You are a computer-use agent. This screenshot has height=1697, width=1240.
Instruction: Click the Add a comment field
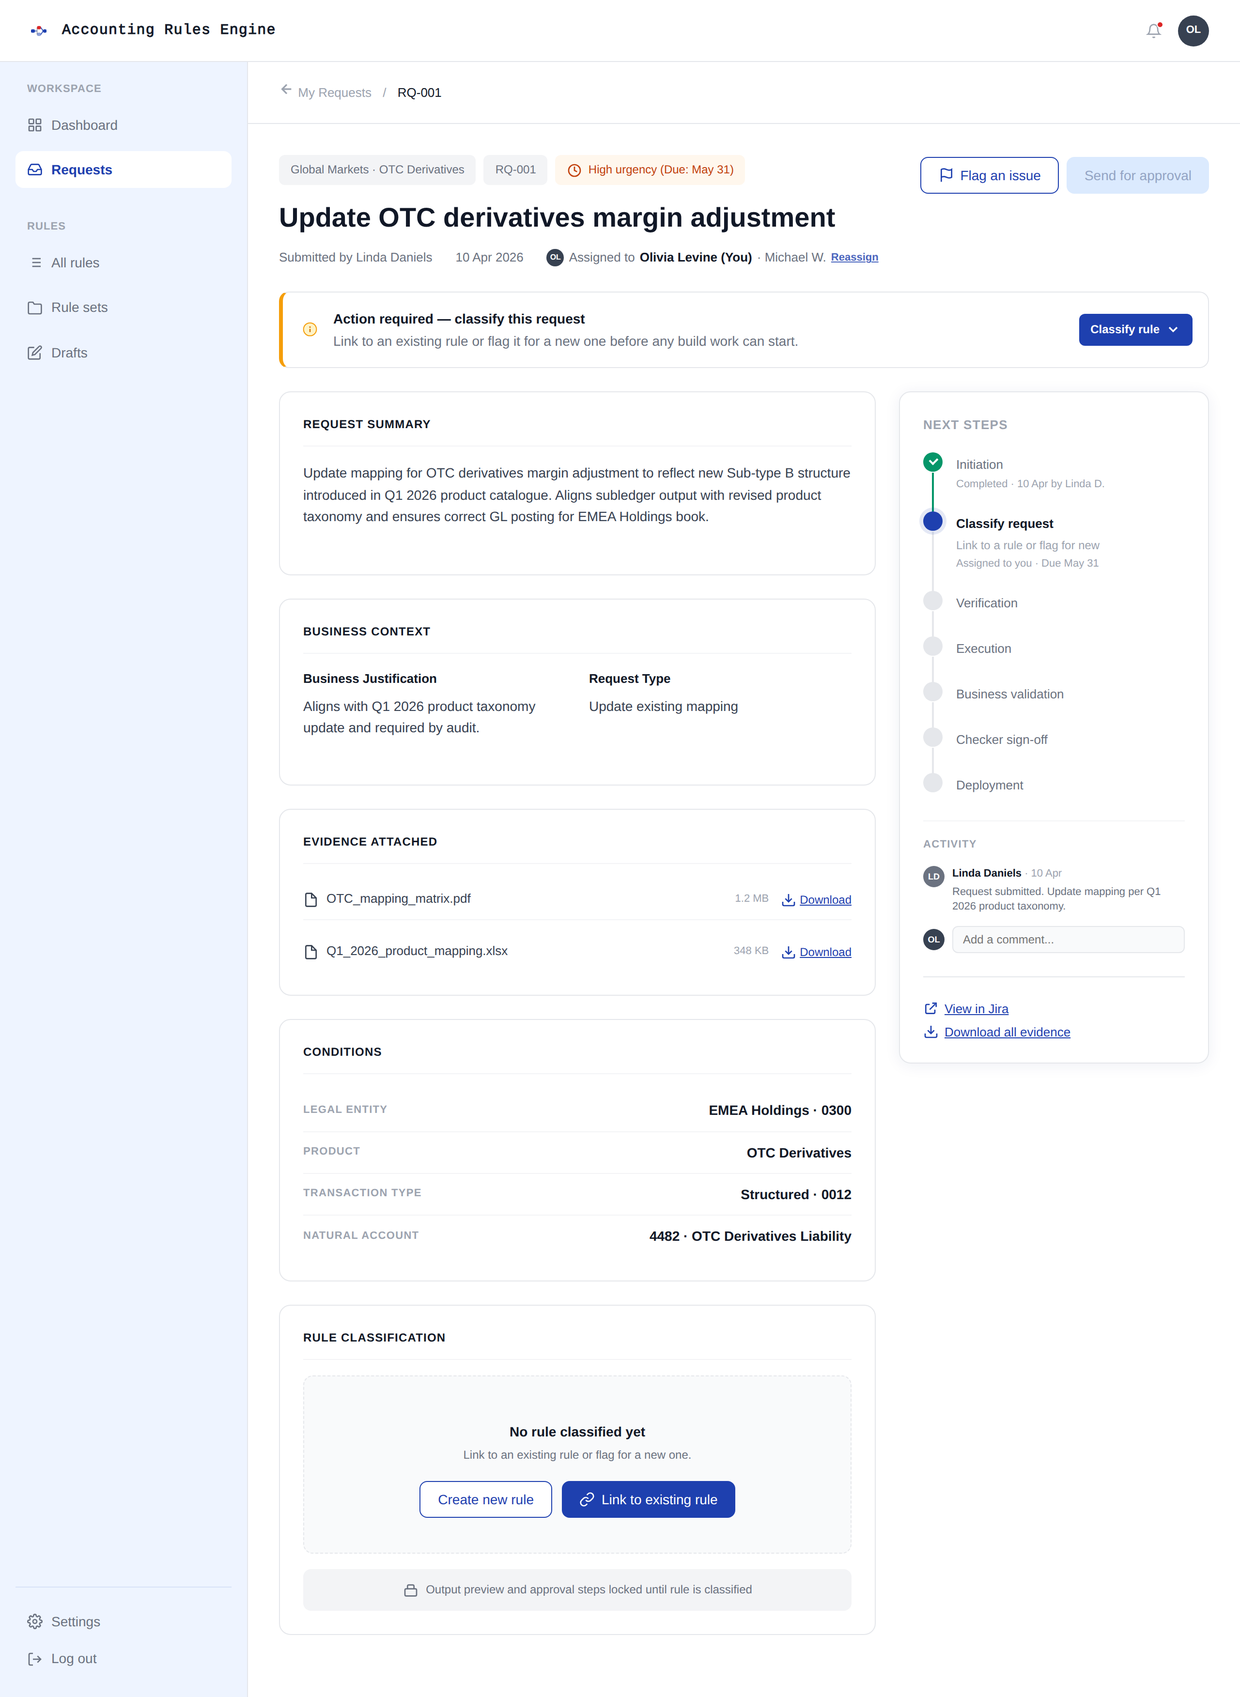[x=1068, y=940]
